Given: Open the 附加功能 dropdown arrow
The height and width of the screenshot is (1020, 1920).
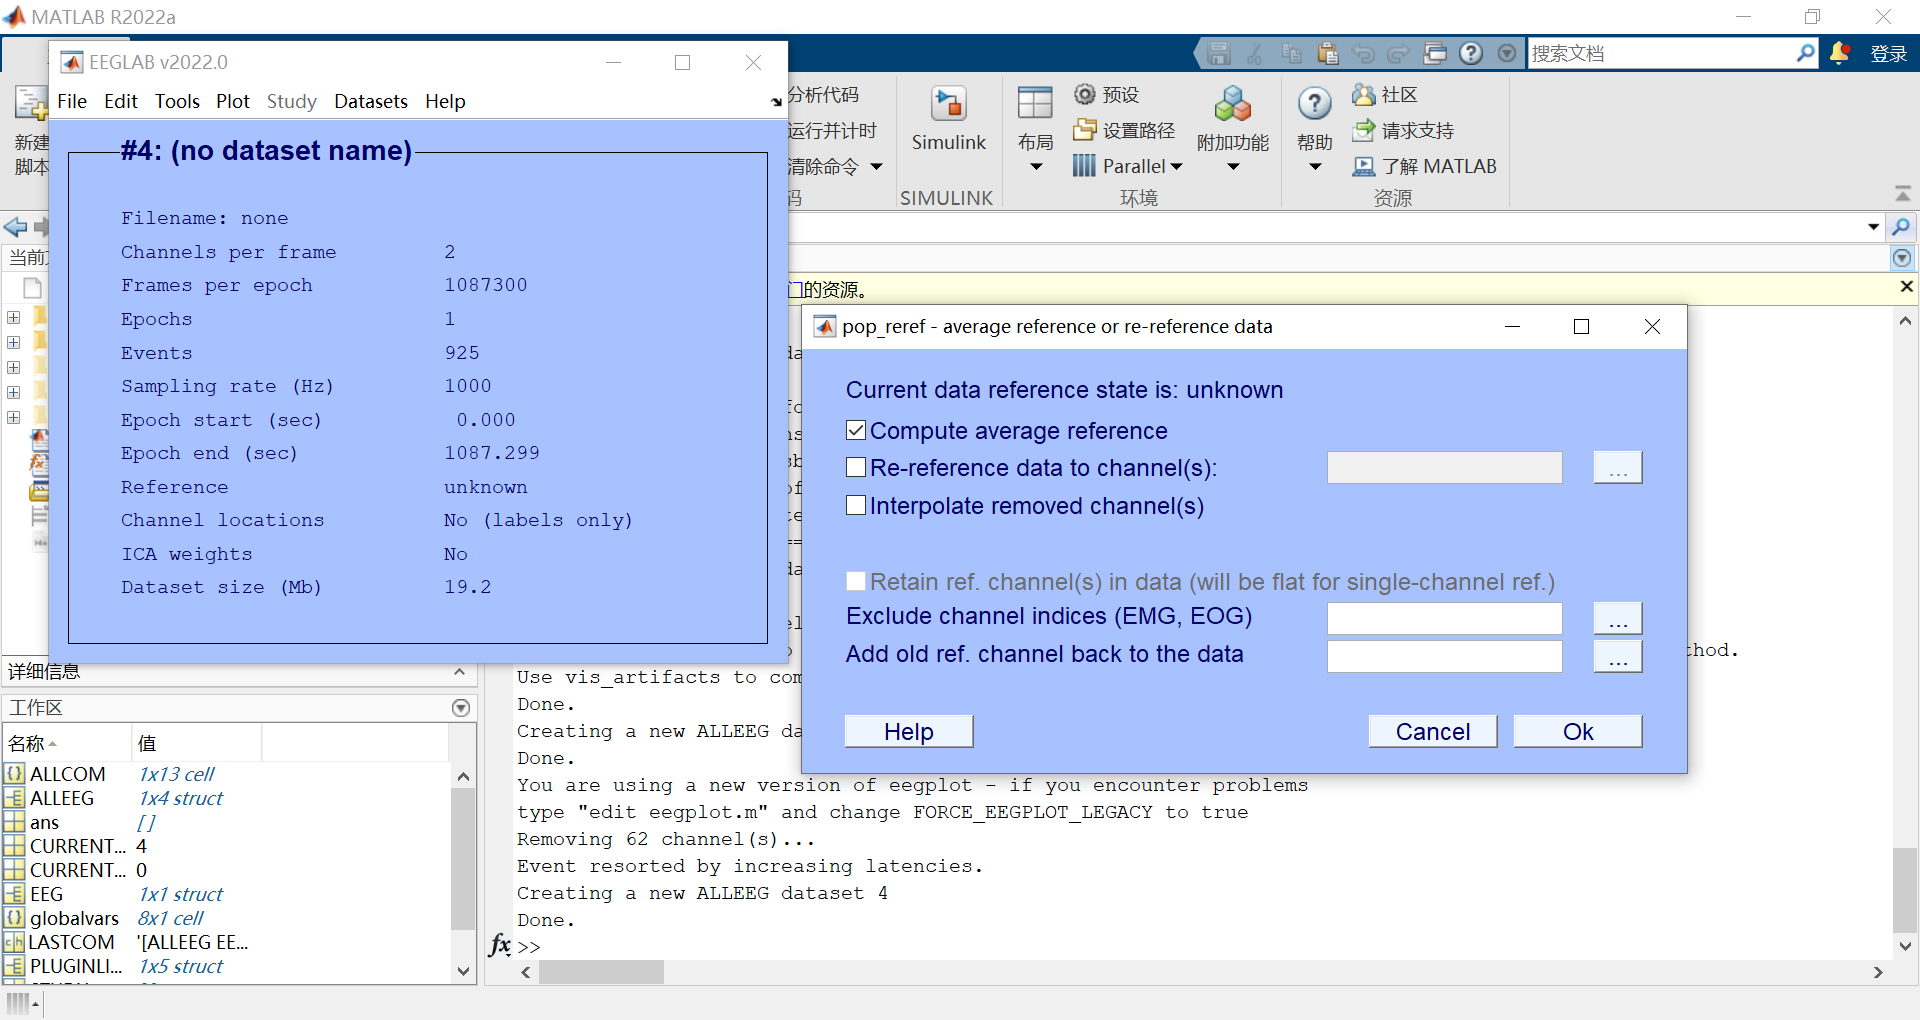Looking at the screenshot, I should (x=1233, y=167).
